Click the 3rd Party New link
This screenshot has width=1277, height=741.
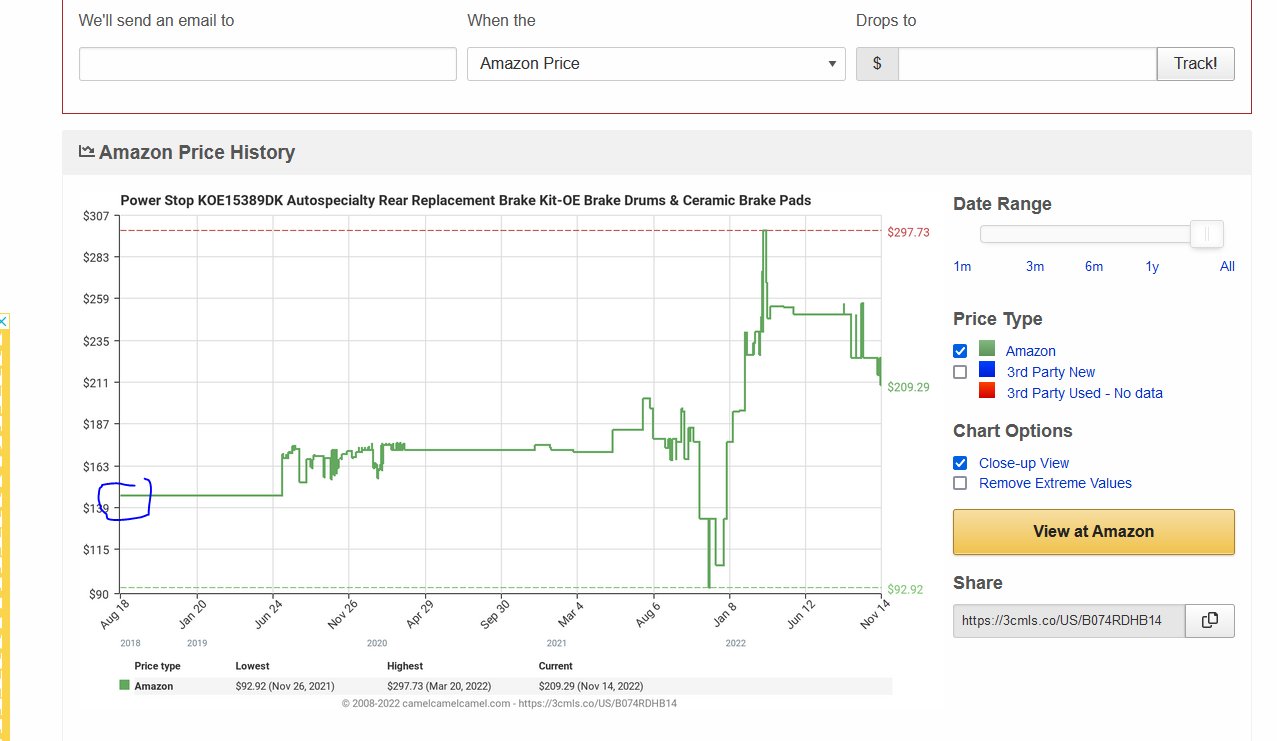point(1051,372)
